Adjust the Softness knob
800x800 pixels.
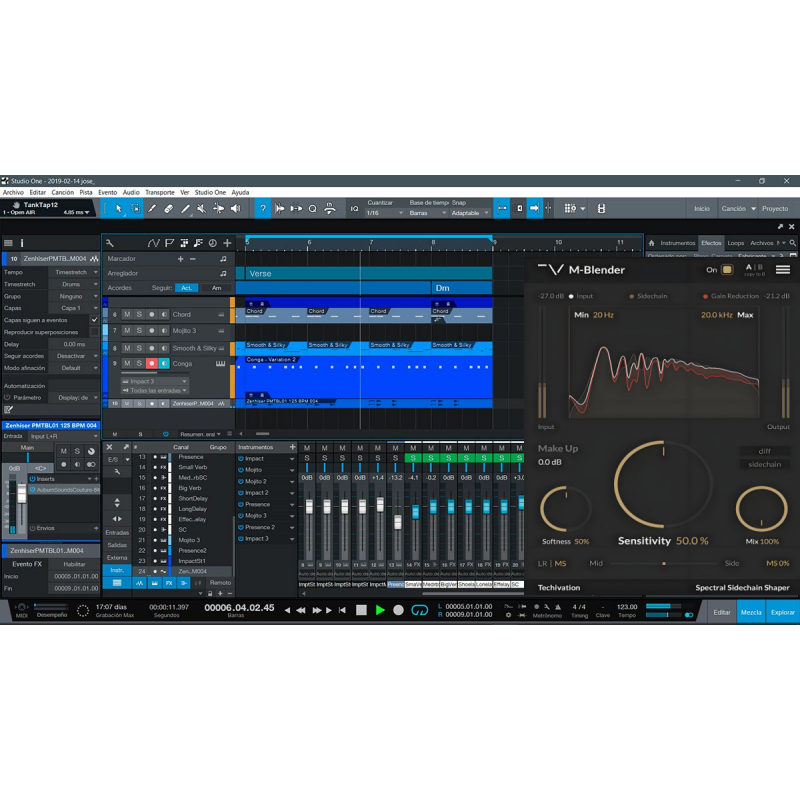point(565,509)
